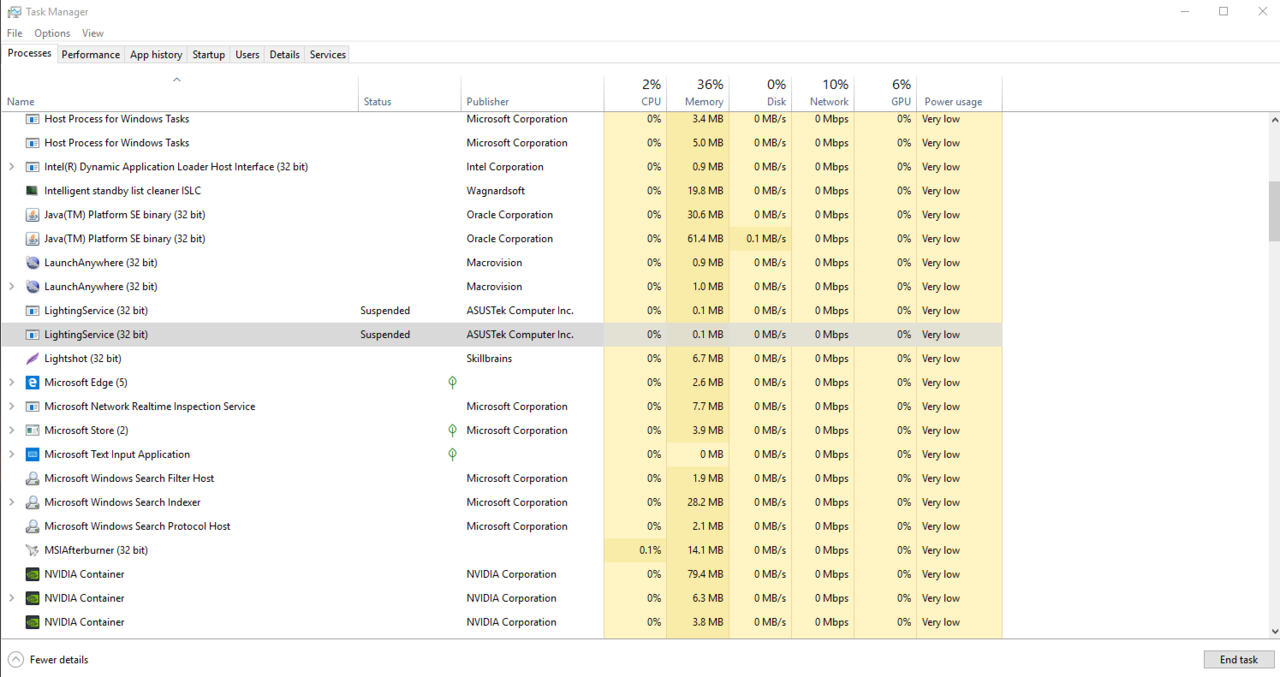The height and width of the screenshot is (677, 1280).
Task: Sort processes by Disk column
Action: [760, 92]
